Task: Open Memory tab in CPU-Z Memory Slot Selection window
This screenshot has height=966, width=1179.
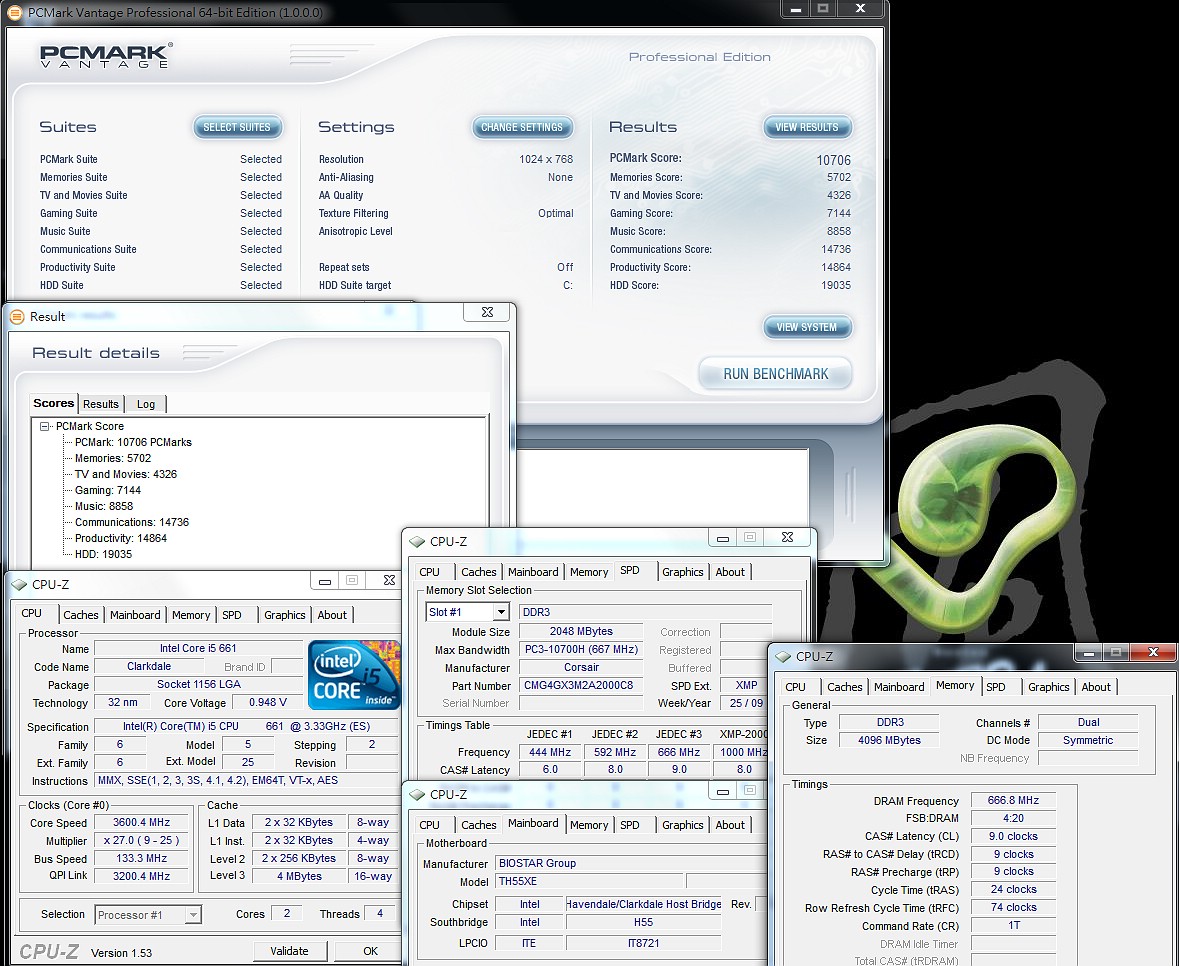Action: [589, 572]
